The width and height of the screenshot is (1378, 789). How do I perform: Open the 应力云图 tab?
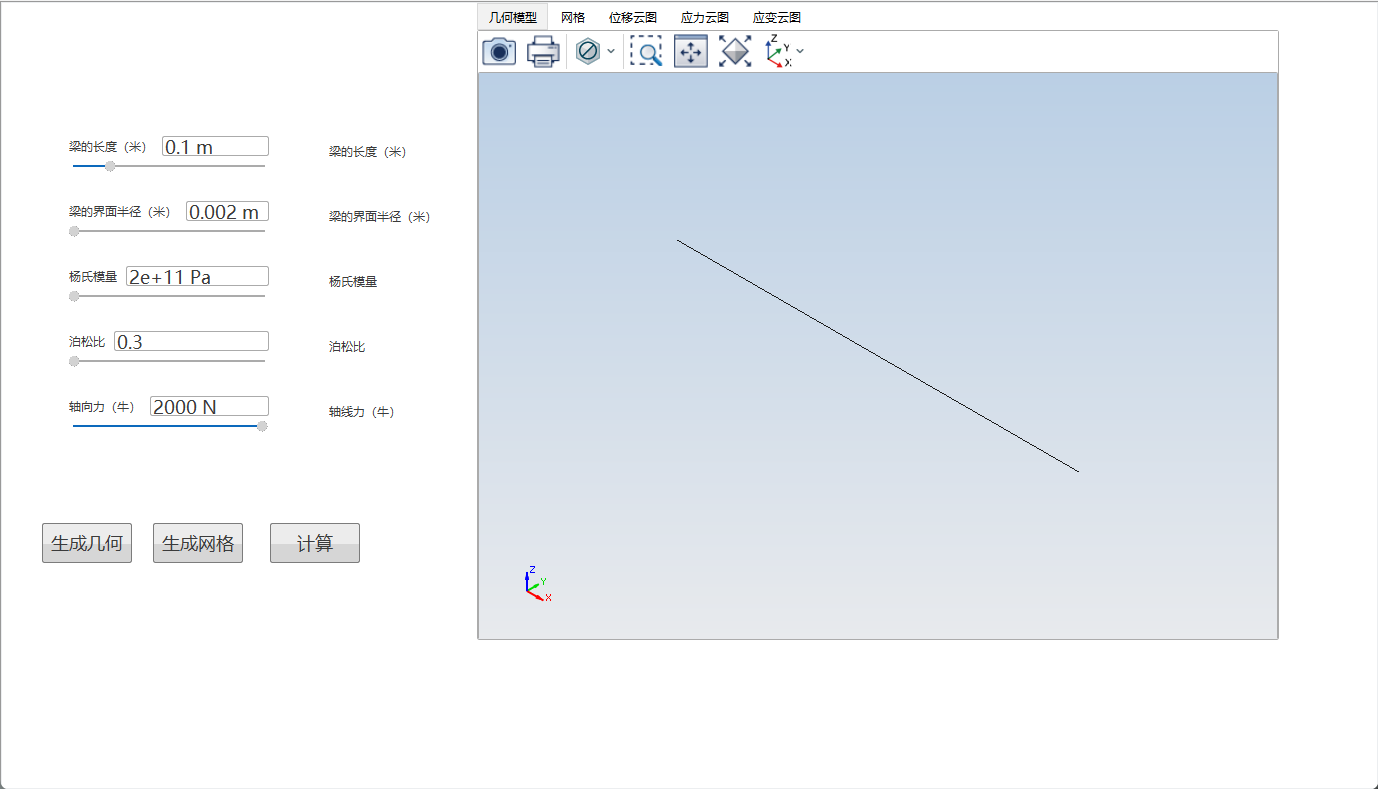coord(705,17)
